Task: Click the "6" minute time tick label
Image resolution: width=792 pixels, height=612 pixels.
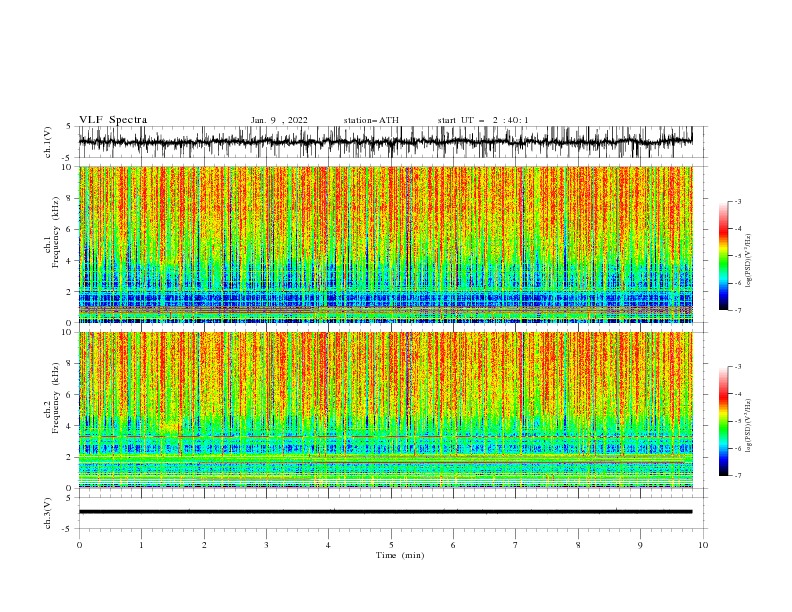Action: point(453,545)
